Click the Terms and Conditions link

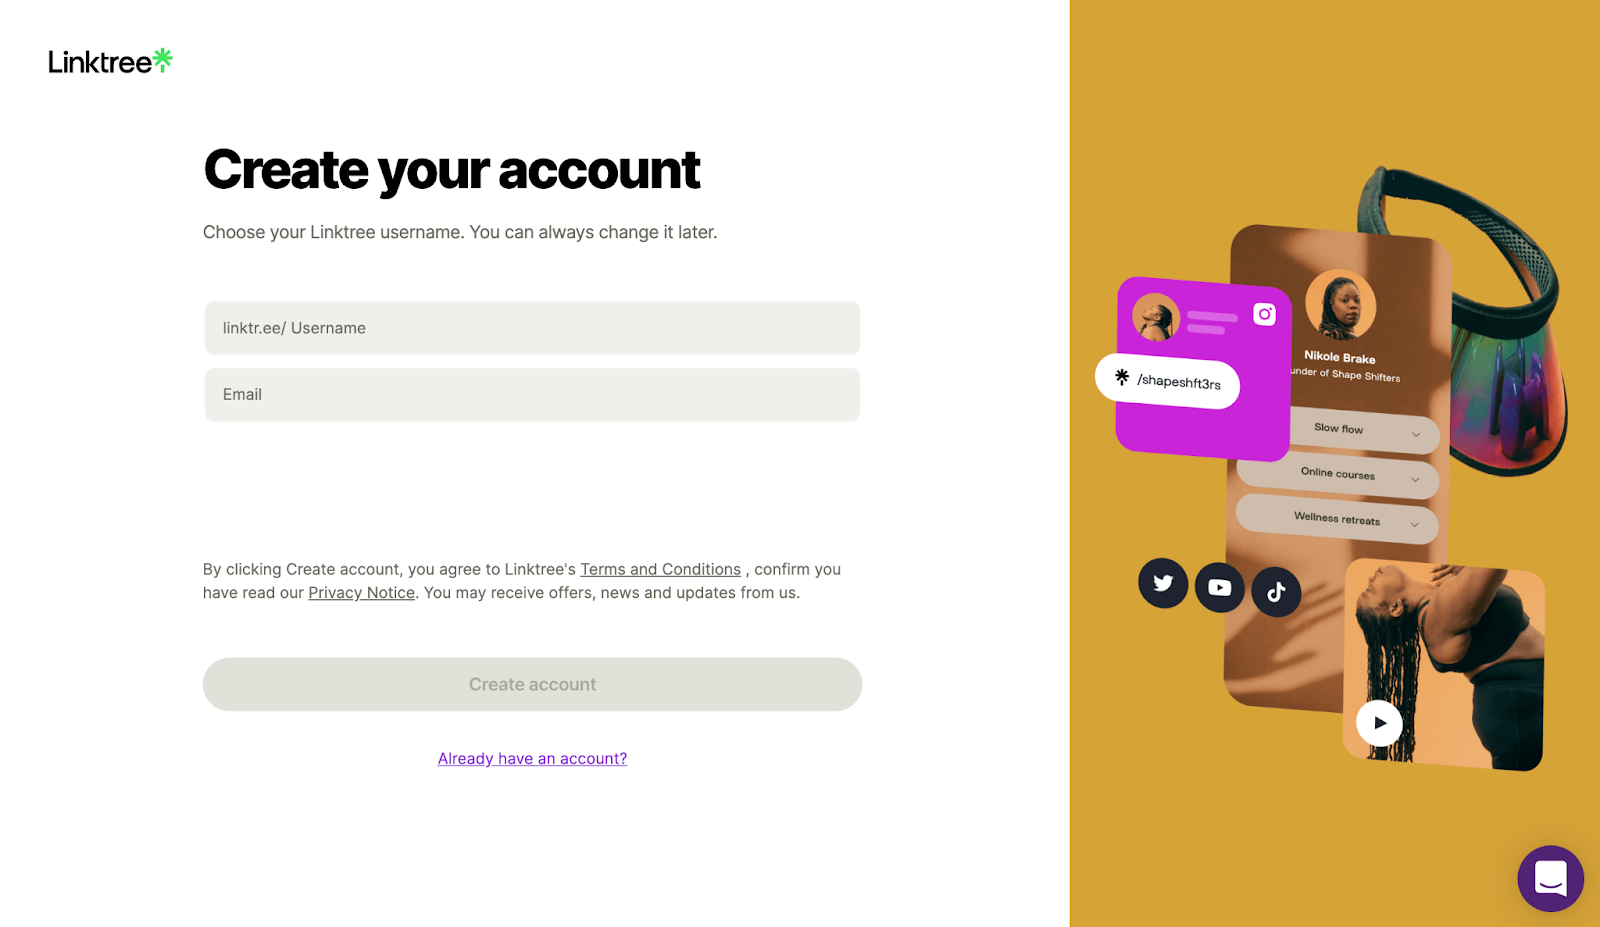(x=660, y=569)
